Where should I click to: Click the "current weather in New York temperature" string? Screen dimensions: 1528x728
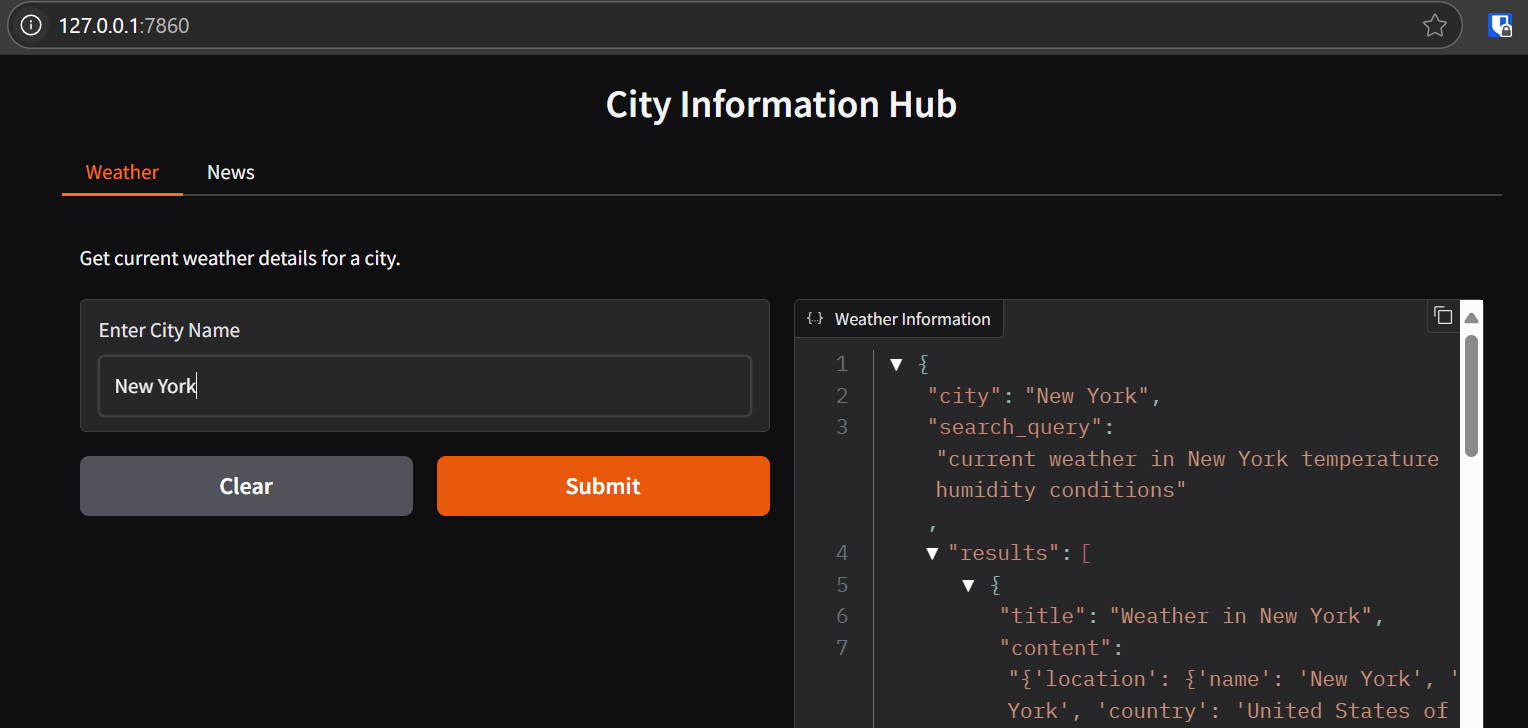tap(1188, 459)
